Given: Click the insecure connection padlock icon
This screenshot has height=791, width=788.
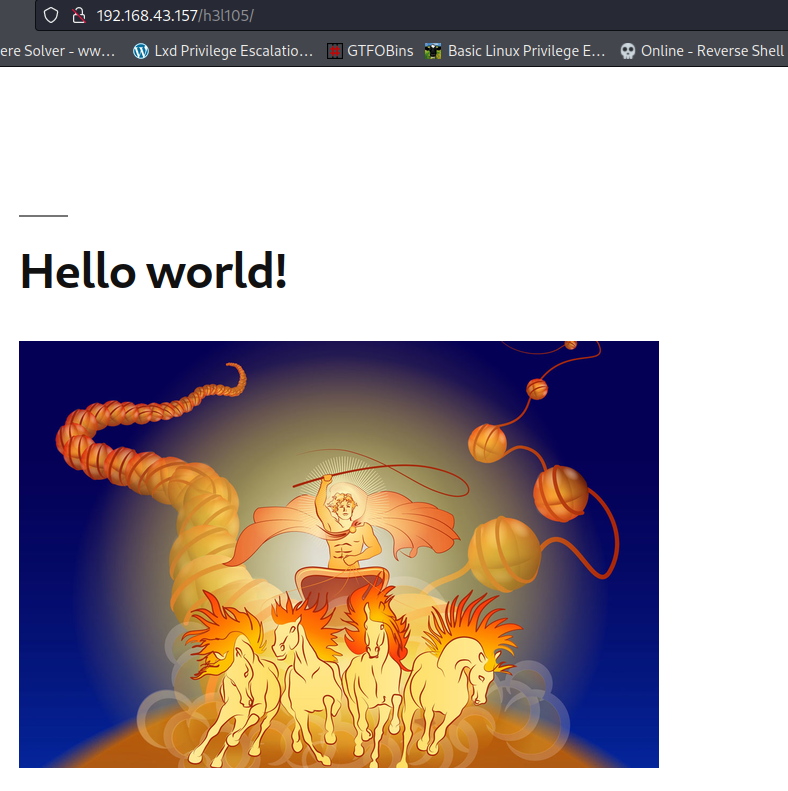Looking at the screenshot, I should pyautogui.click(x=78, y=16).
